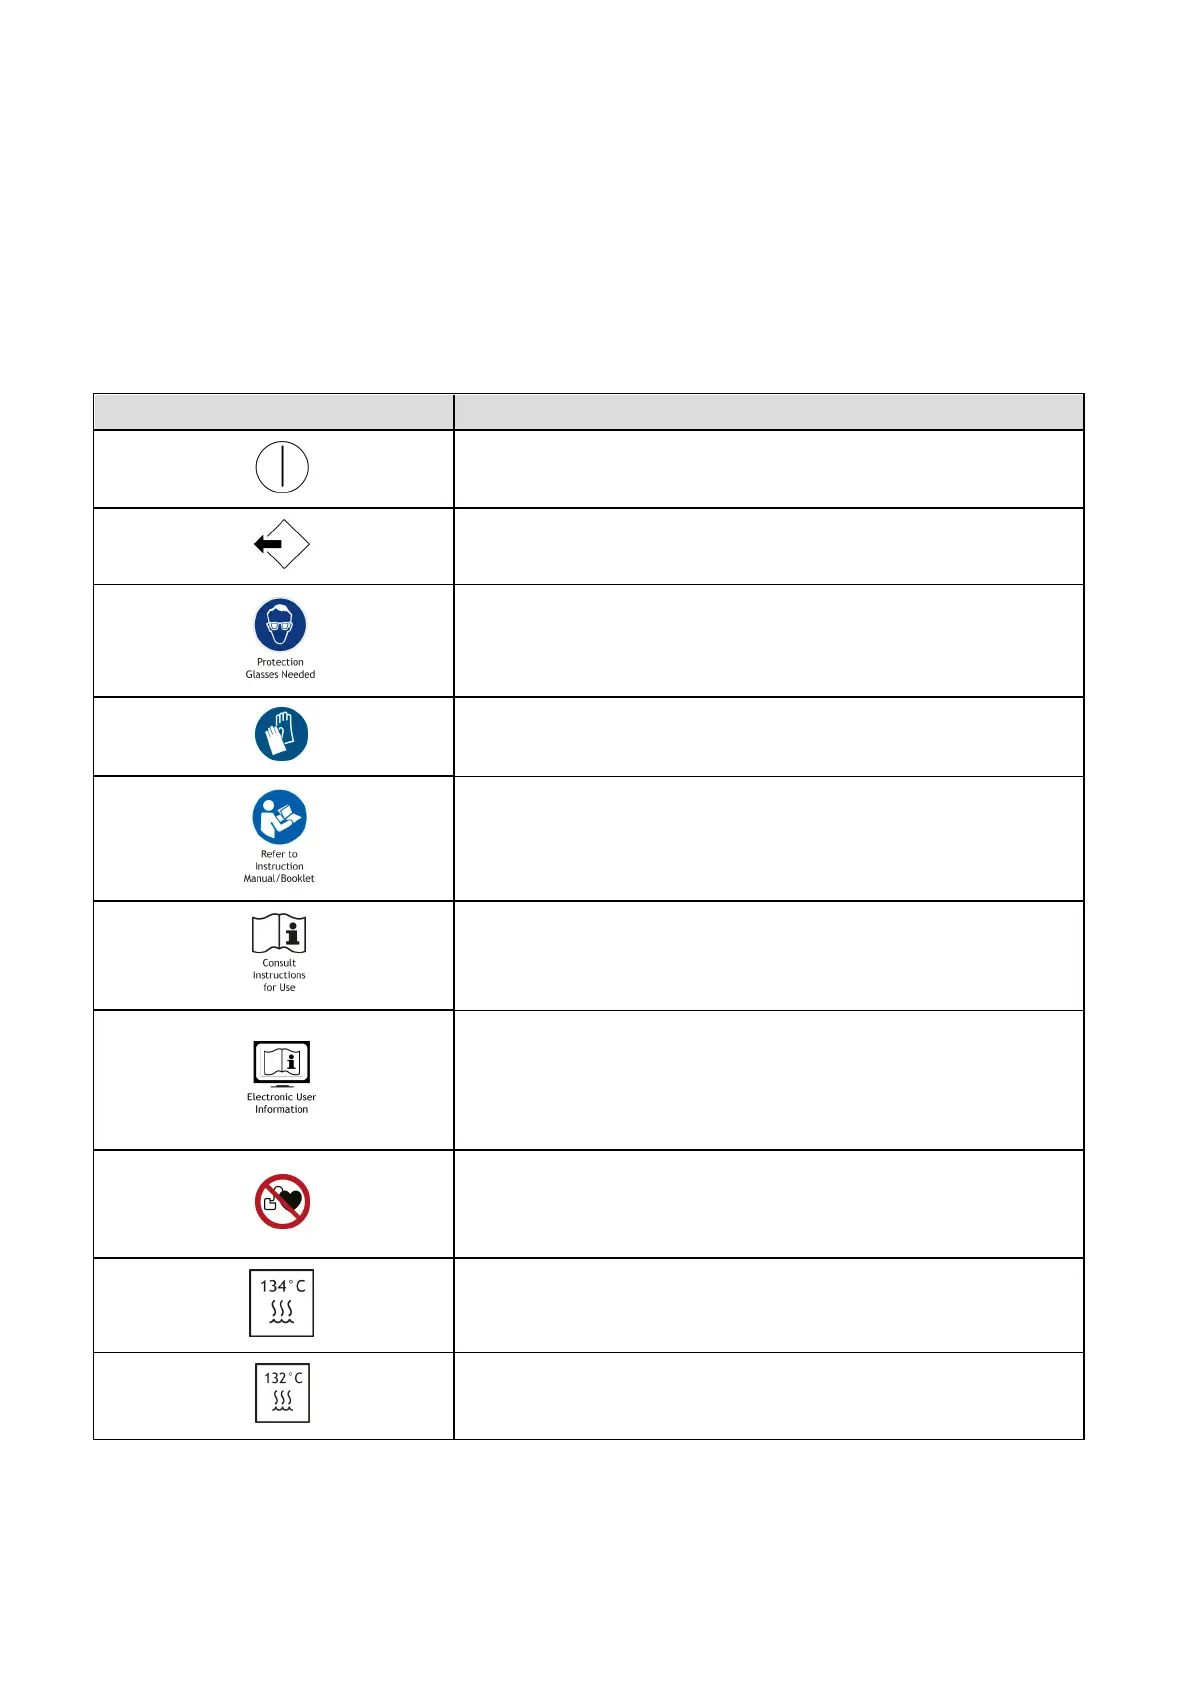Select the 'Consult Instructions for Use' caption
The width and height of the screenshot is (1191, 1684).
[279, 975]
